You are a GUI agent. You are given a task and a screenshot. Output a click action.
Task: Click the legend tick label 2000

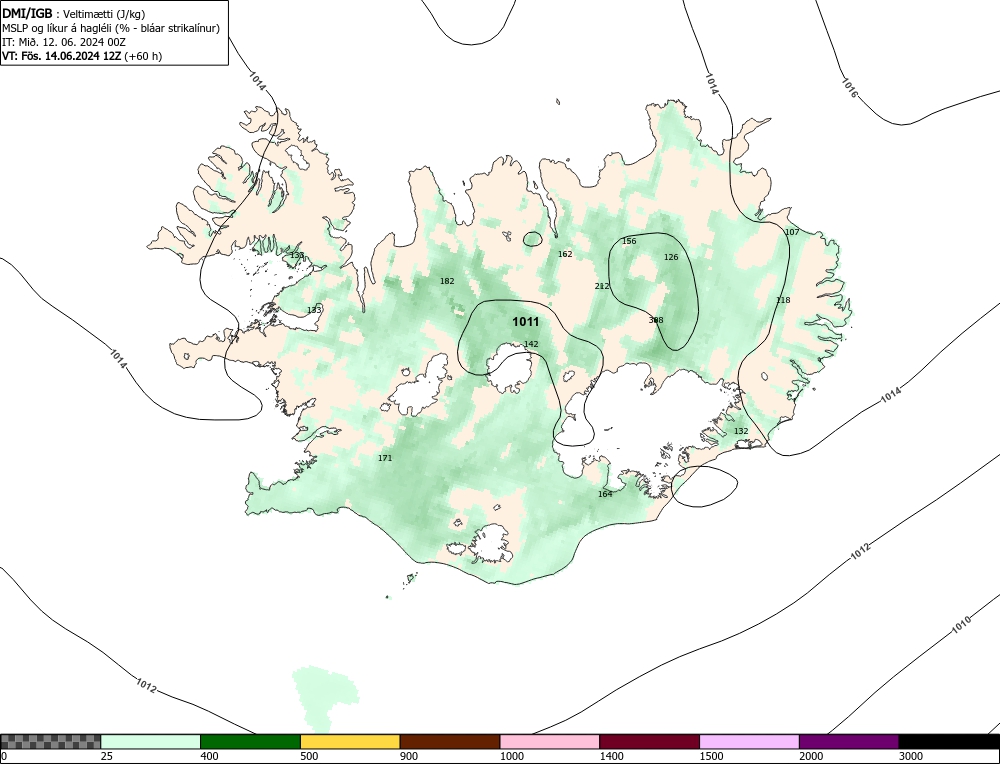pyautogui.click(x=811, y=757)
